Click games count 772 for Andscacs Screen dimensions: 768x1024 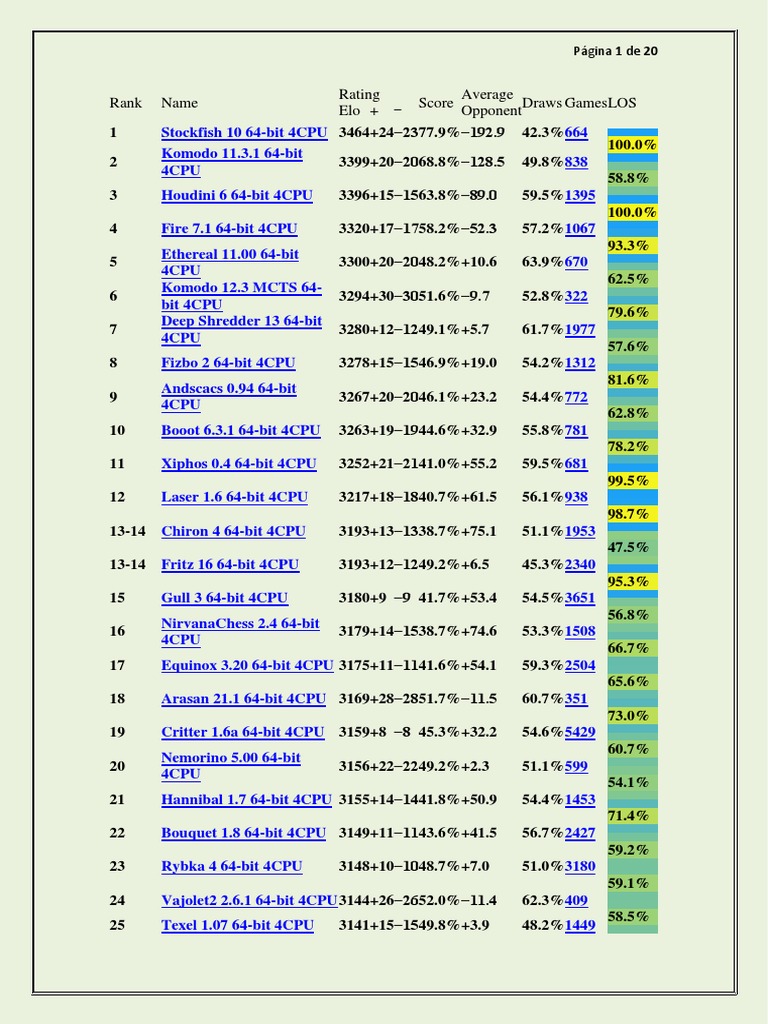coord(576,396)
